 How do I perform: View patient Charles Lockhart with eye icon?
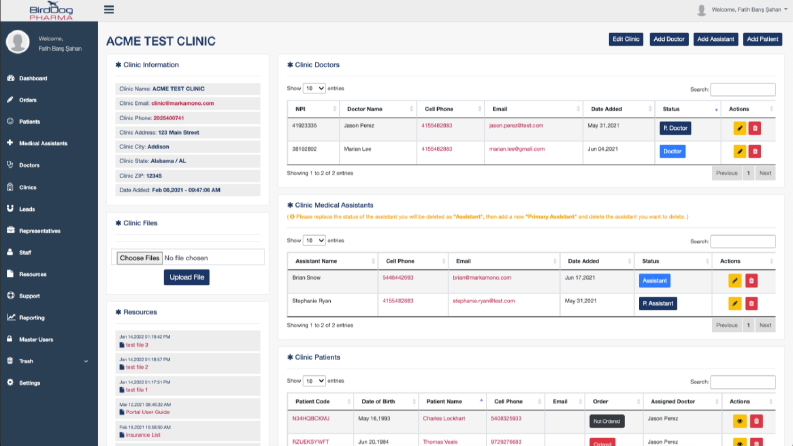point(739,421)
